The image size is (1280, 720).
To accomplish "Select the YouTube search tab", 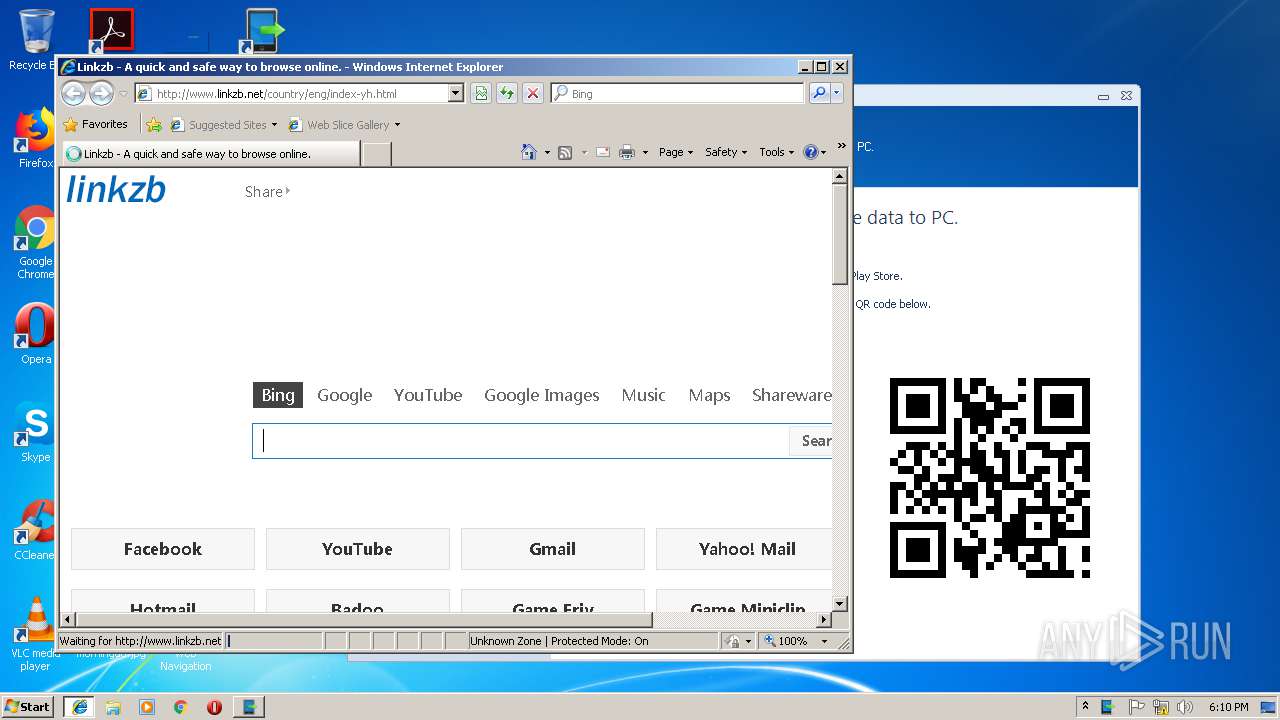I will [428, 395].
